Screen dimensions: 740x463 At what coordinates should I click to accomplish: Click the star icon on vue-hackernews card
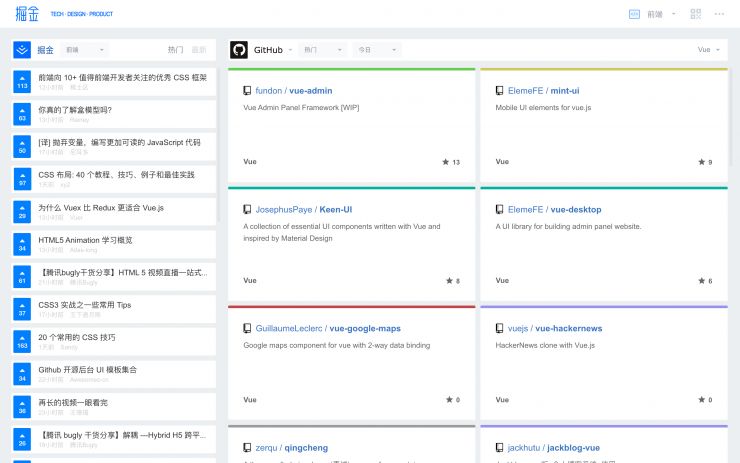click(x=702, y=400)
